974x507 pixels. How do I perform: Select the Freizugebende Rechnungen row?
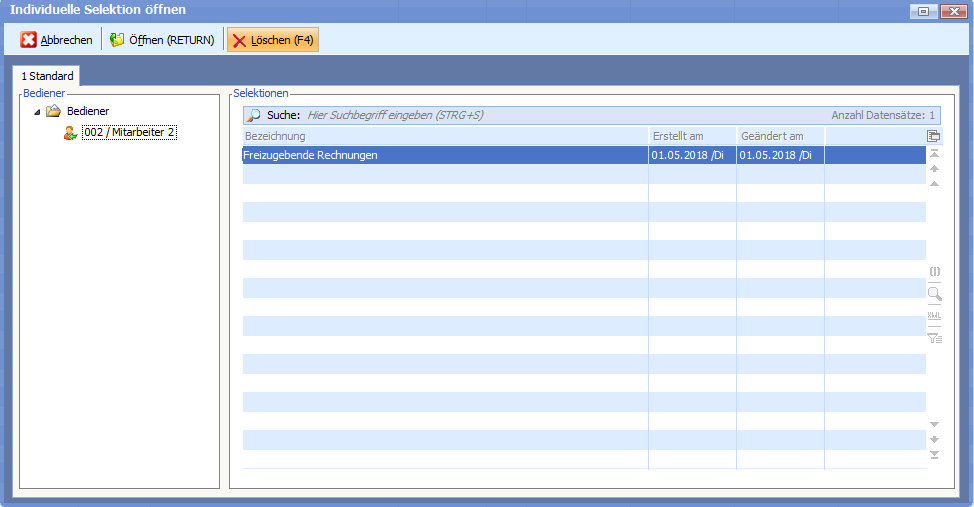coord(445,155)
